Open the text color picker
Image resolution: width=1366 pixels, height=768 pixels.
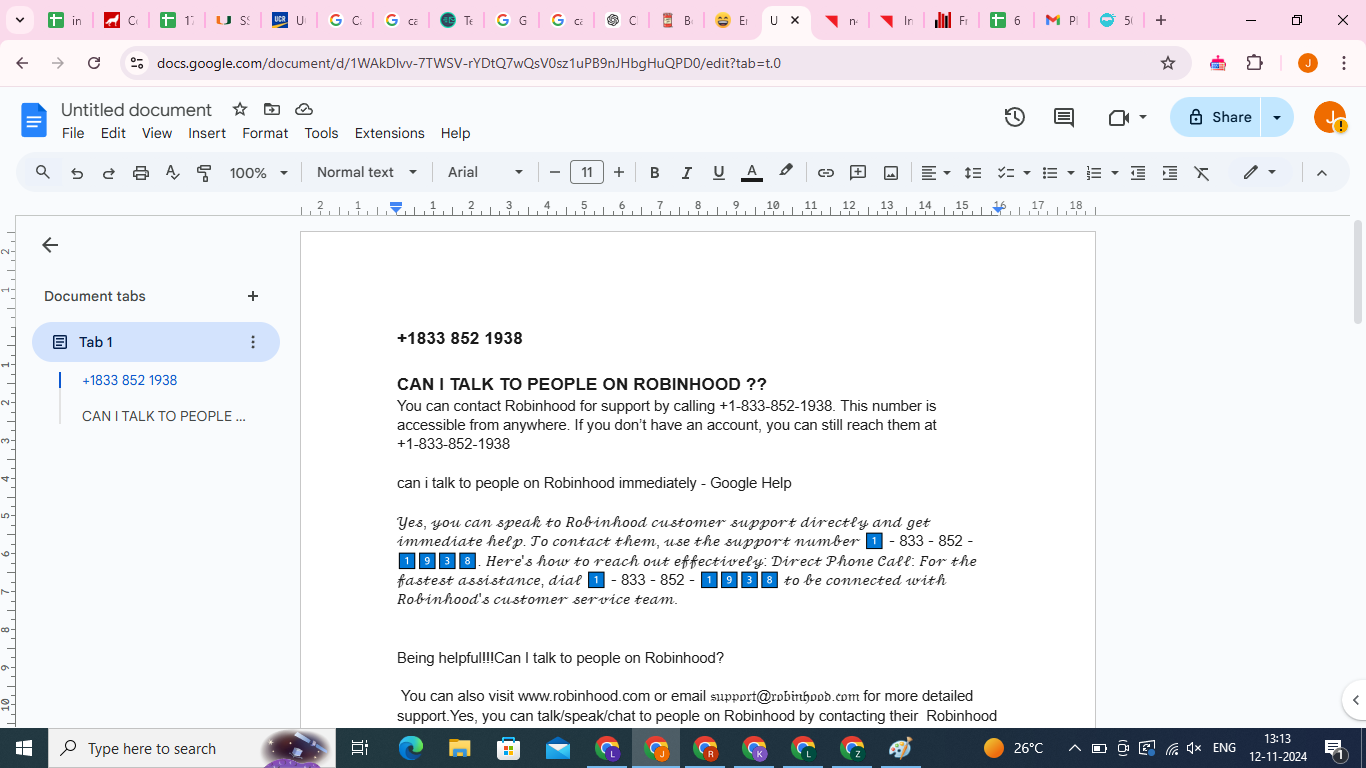pos(751,173)
